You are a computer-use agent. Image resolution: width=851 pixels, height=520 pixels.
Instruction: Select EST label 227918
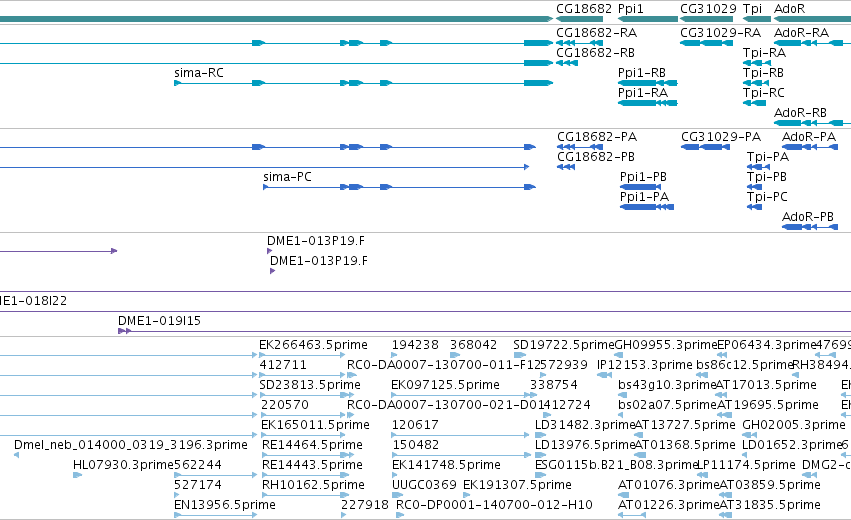(365, 505)
